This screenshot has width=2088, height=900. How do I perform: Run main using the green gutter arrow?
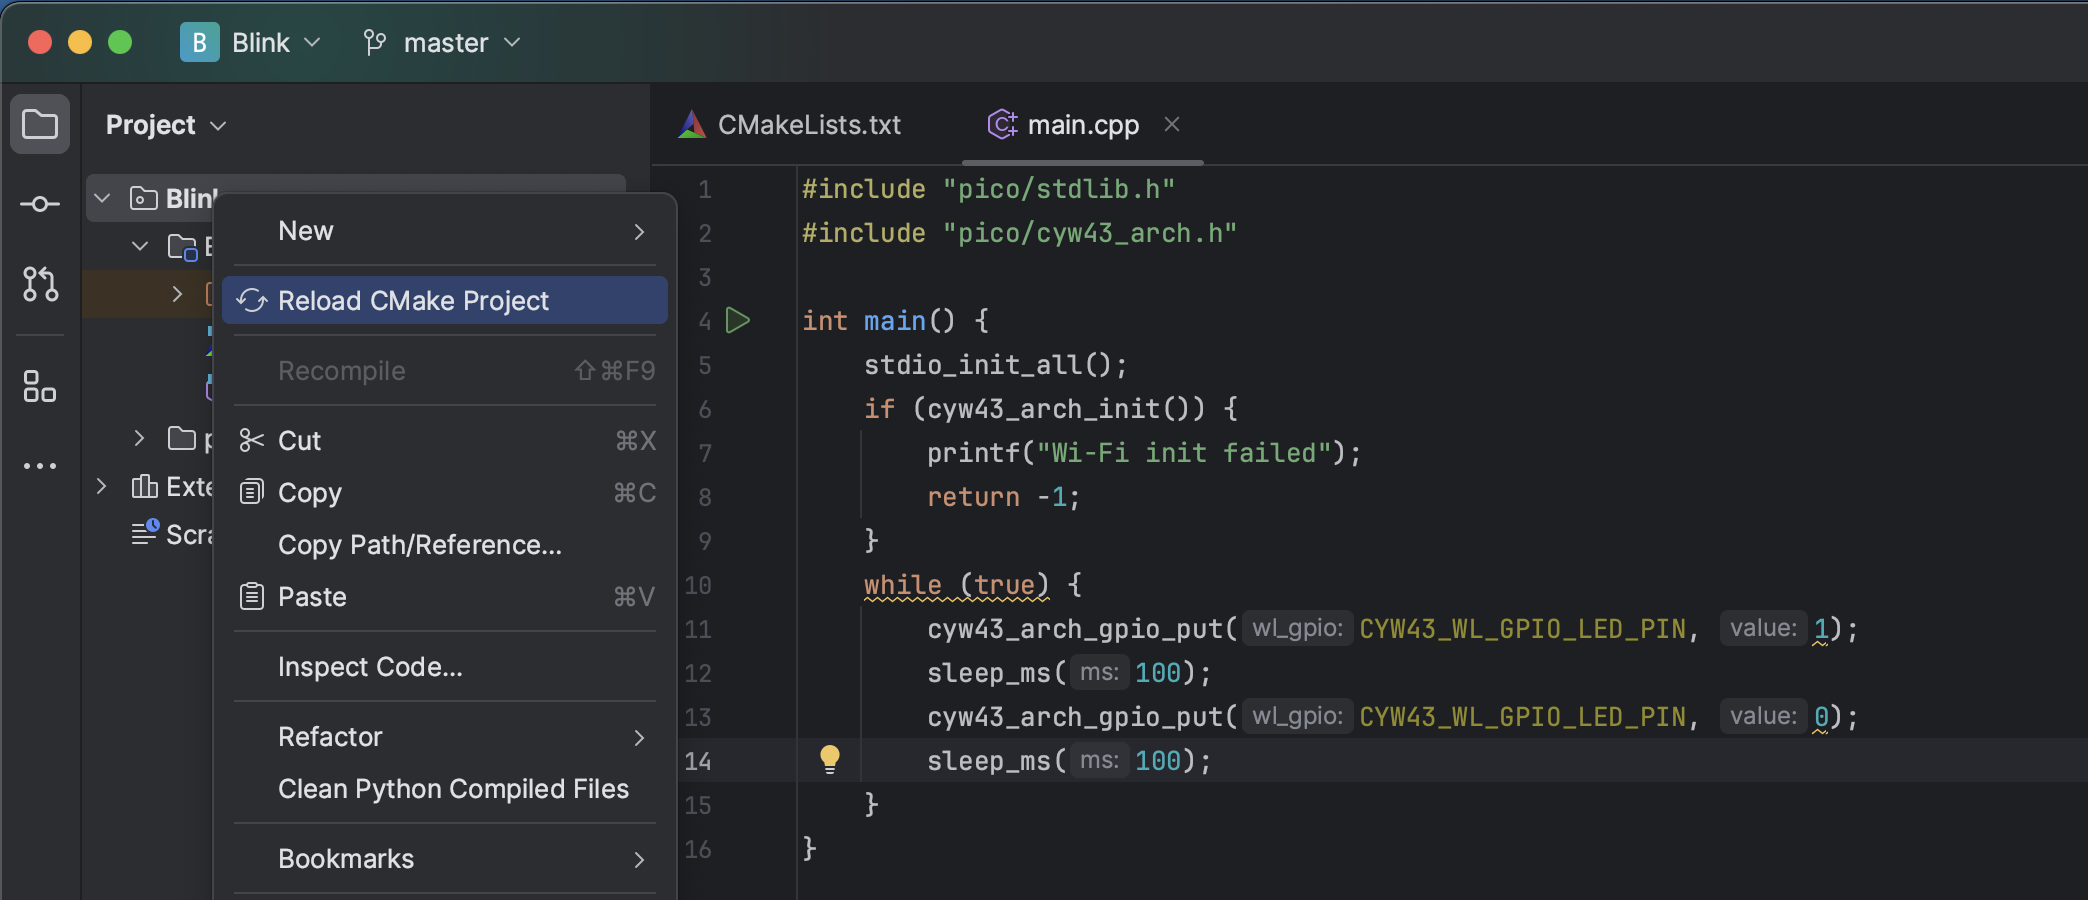tap(738, 321)
